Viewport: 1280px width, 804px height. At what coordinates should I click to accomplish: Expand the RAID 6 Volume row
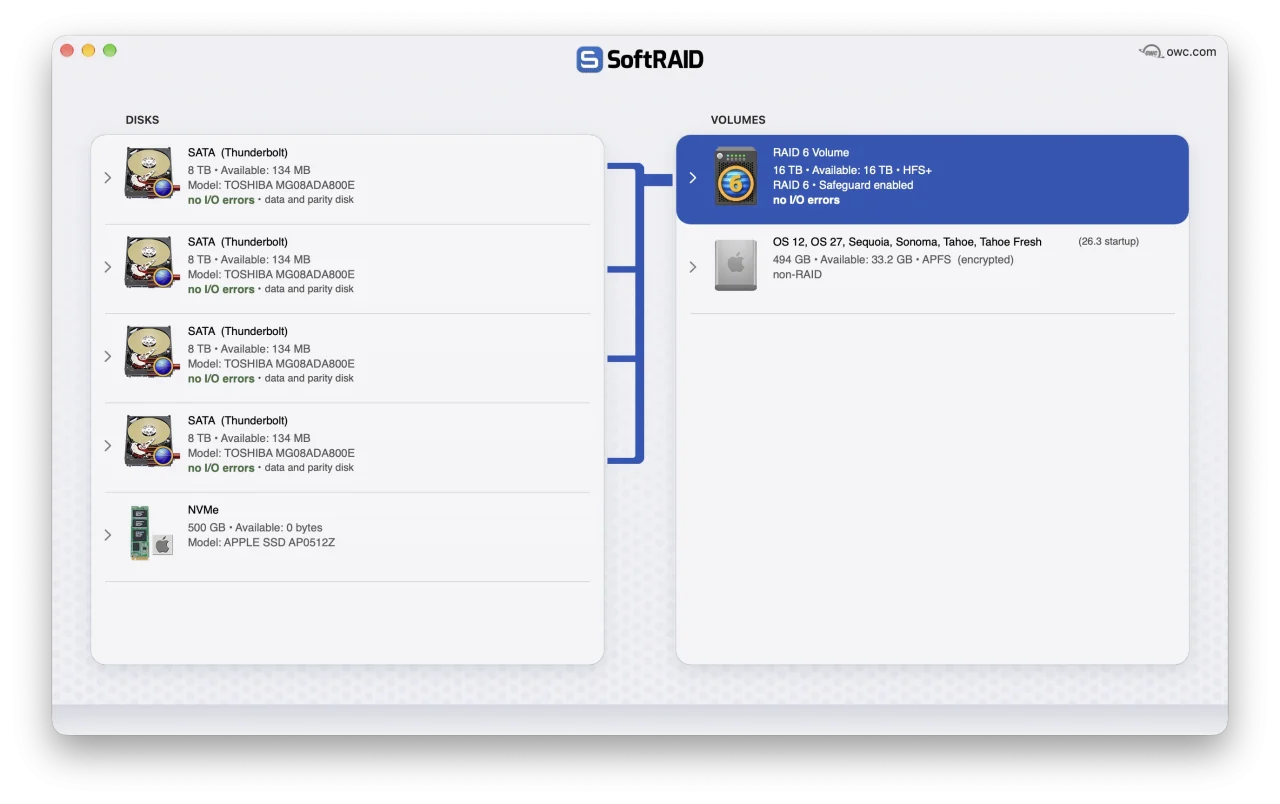point(693,178)
